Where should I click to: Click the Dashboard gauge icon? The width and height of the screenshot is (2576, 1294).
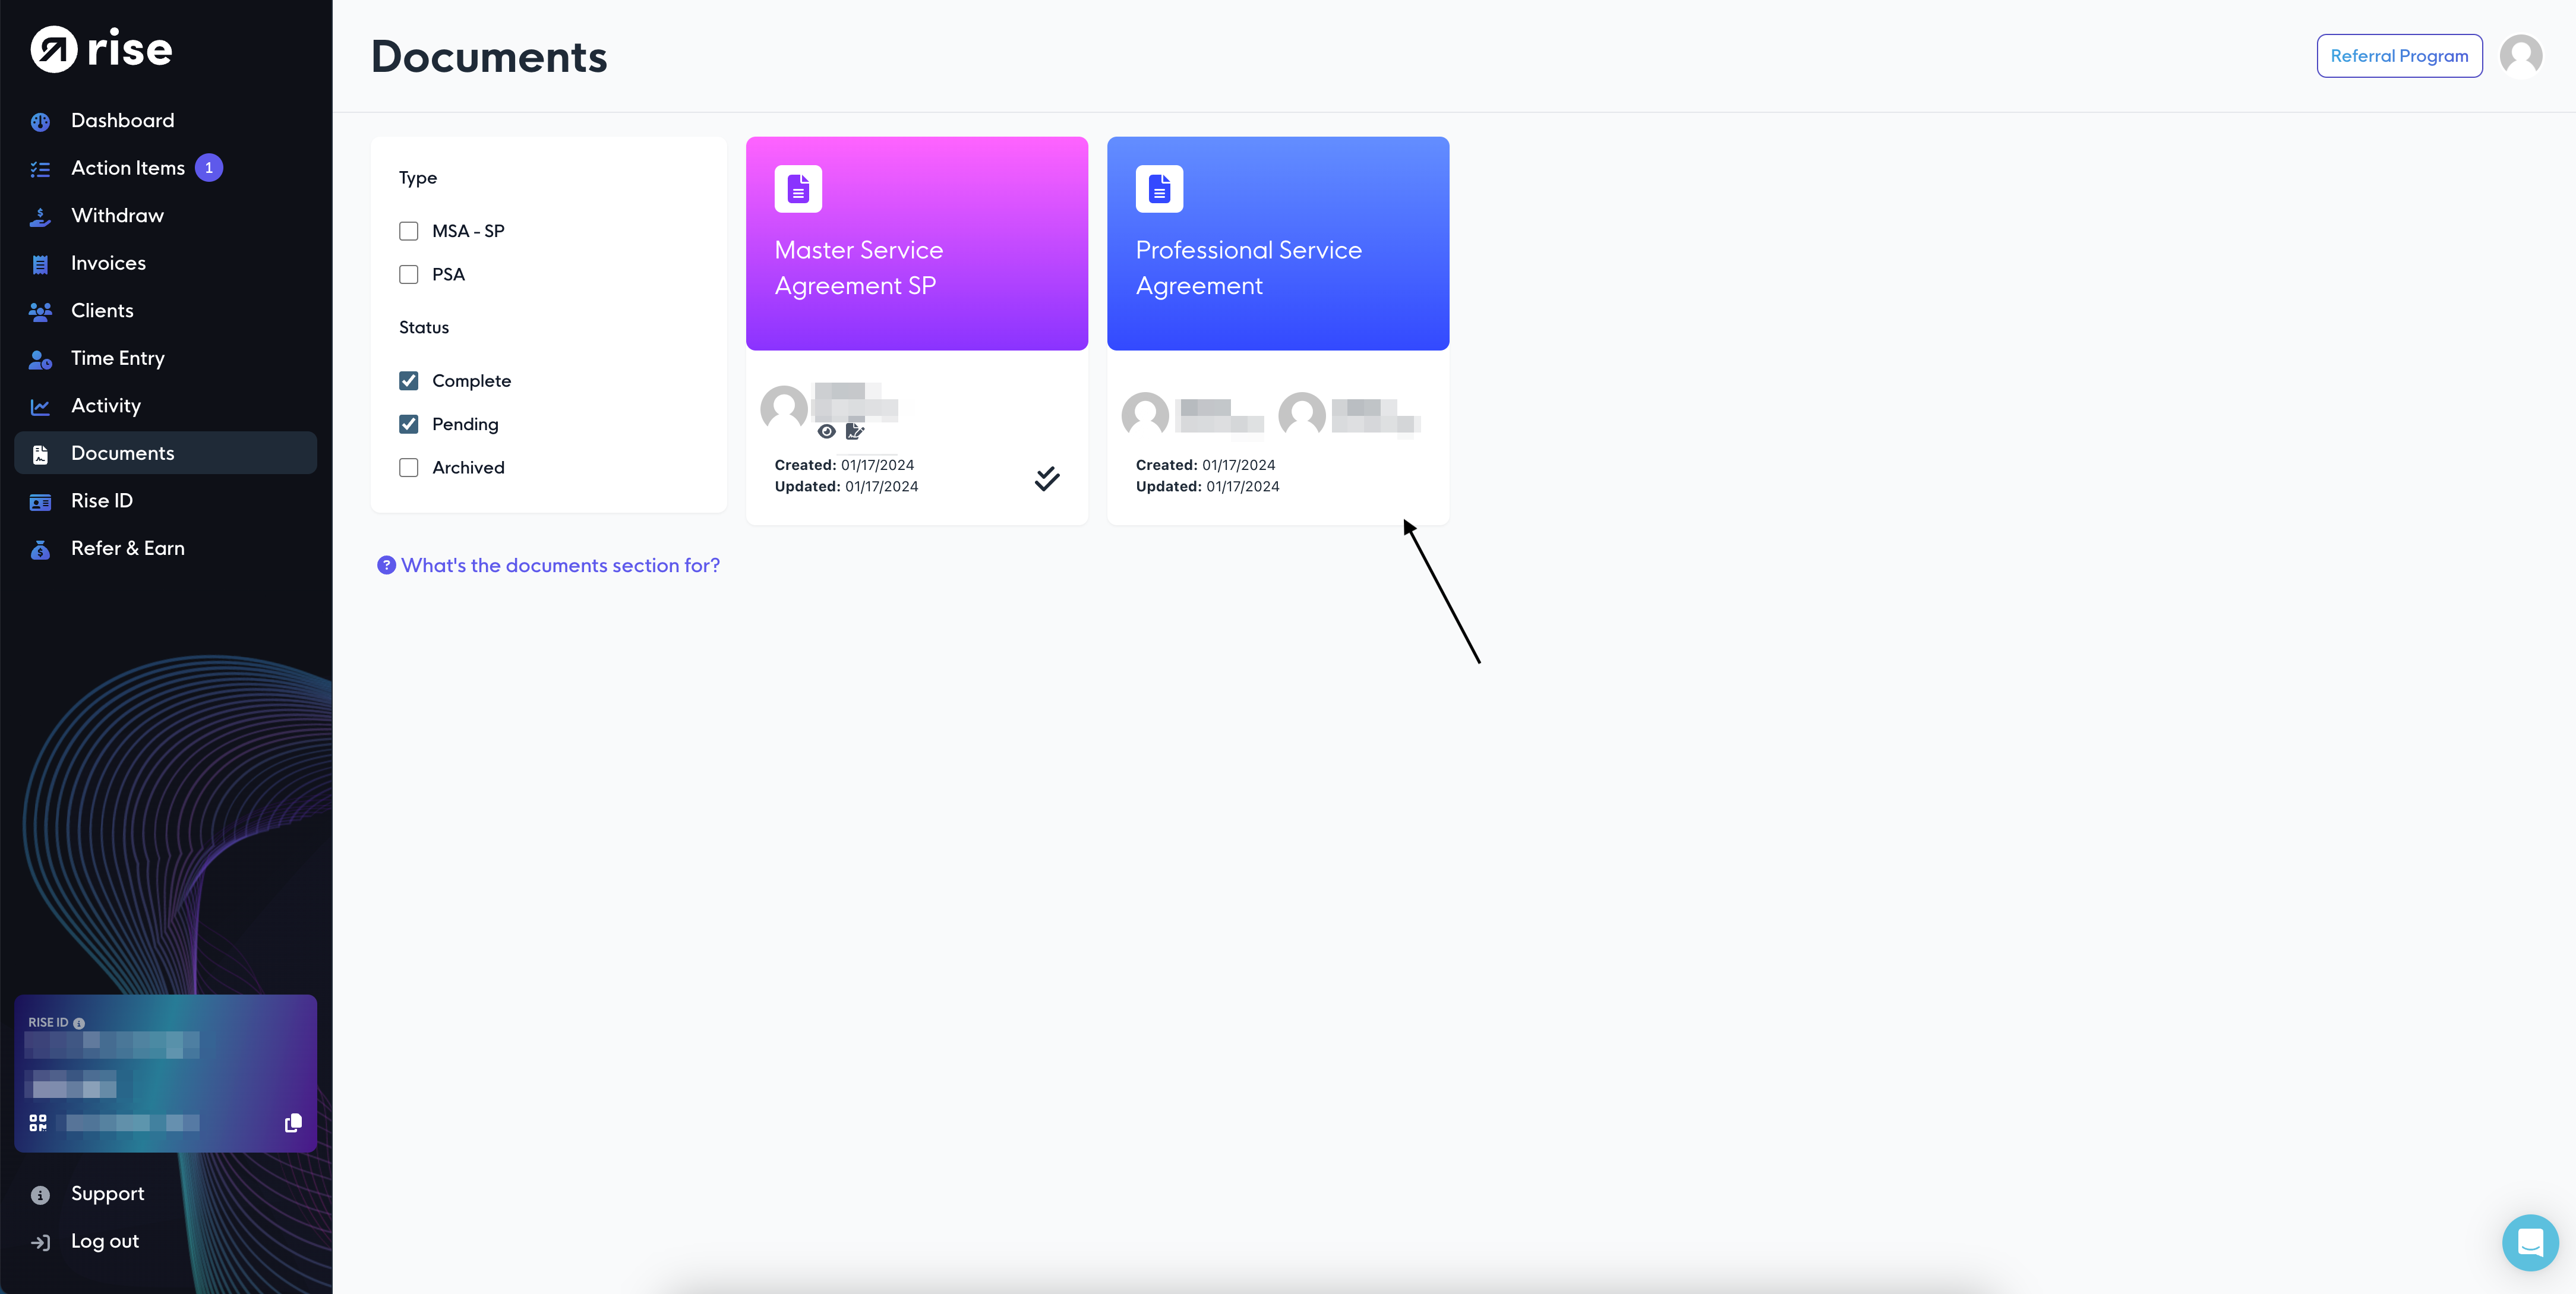[x=40, y=121]
